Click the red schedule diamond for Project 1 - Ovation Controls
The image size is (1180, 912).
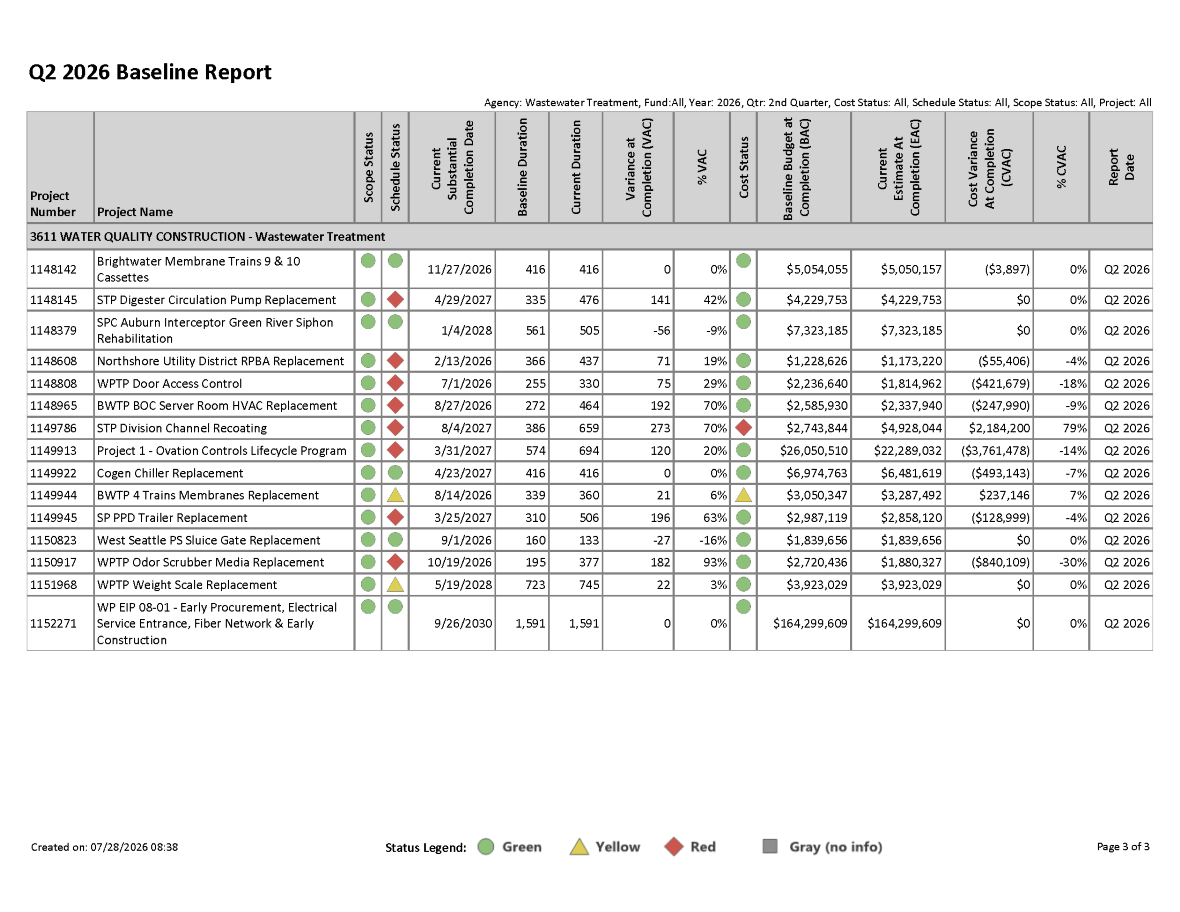pyautogui.click(x=395, y=450)
